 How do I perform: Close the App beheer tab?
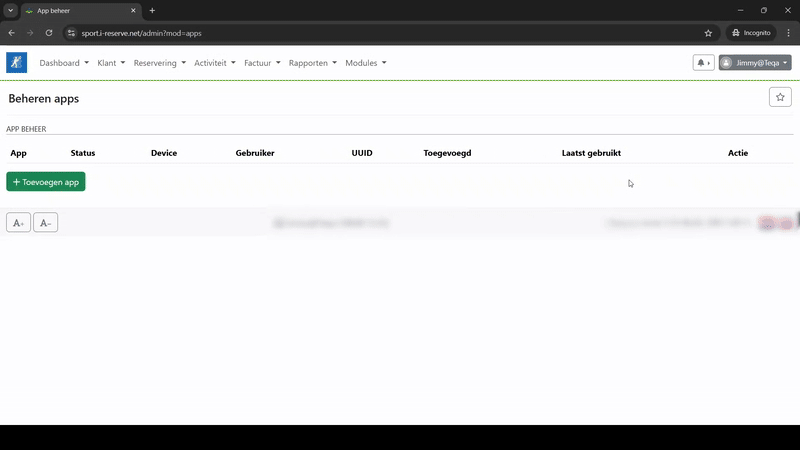133,10
